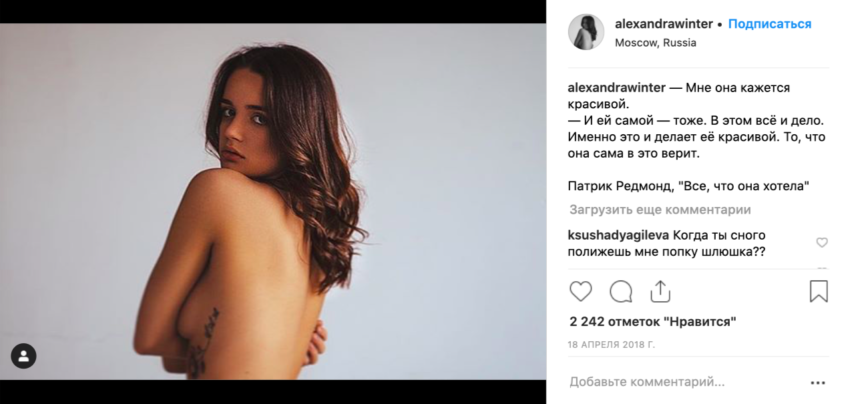
Task: View the 2 242 отметок "Нравится" list
Action: (x=653, y=322)
